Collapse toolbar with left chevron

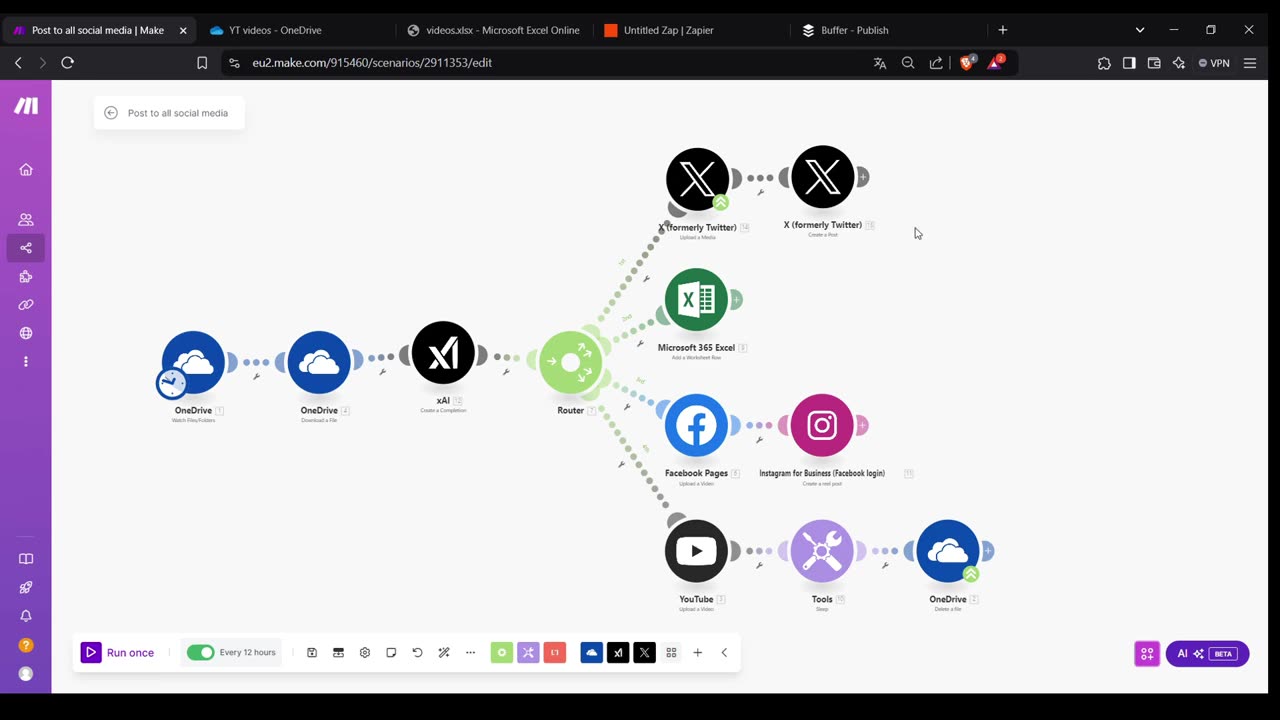coord(724,652)
